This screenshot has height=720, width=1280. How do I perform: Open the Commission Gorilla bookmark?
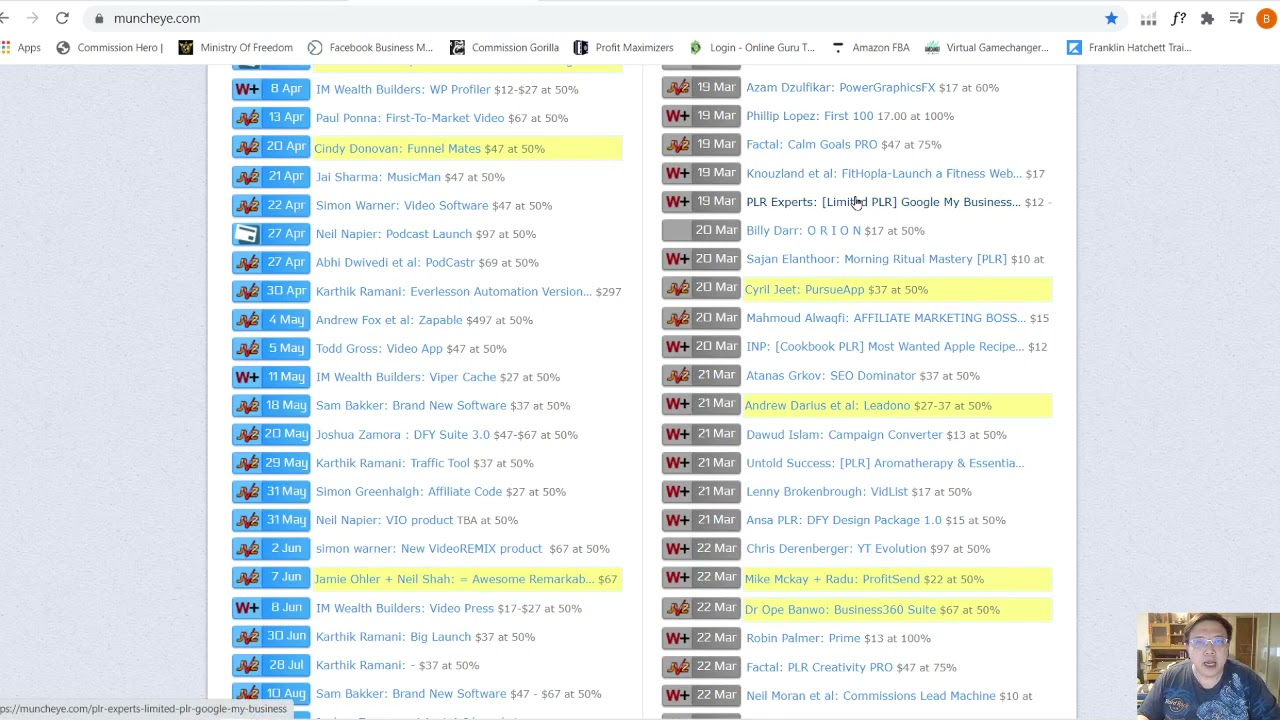point(505,47)
